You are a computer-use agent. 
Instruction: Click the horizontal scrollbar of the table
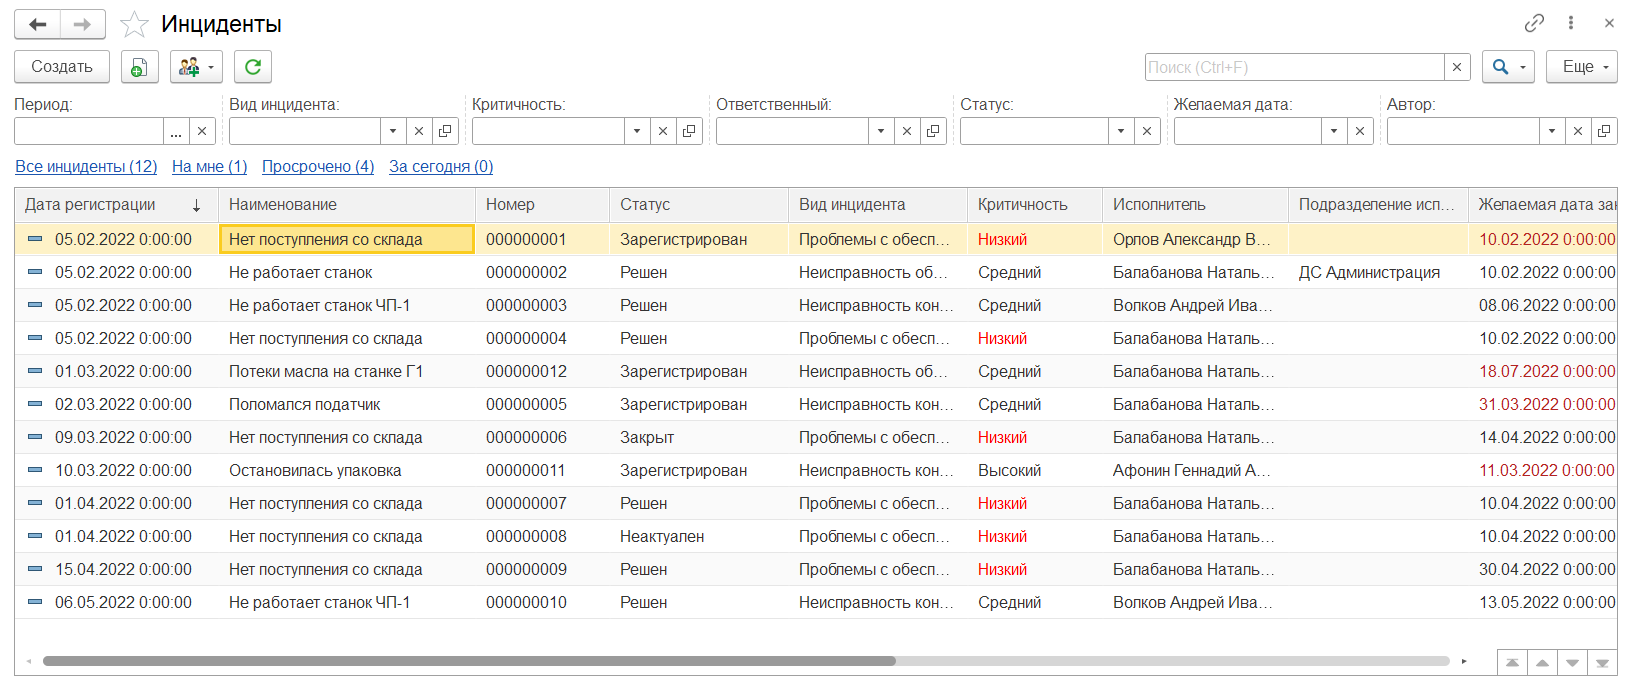(x=470, y=661)
